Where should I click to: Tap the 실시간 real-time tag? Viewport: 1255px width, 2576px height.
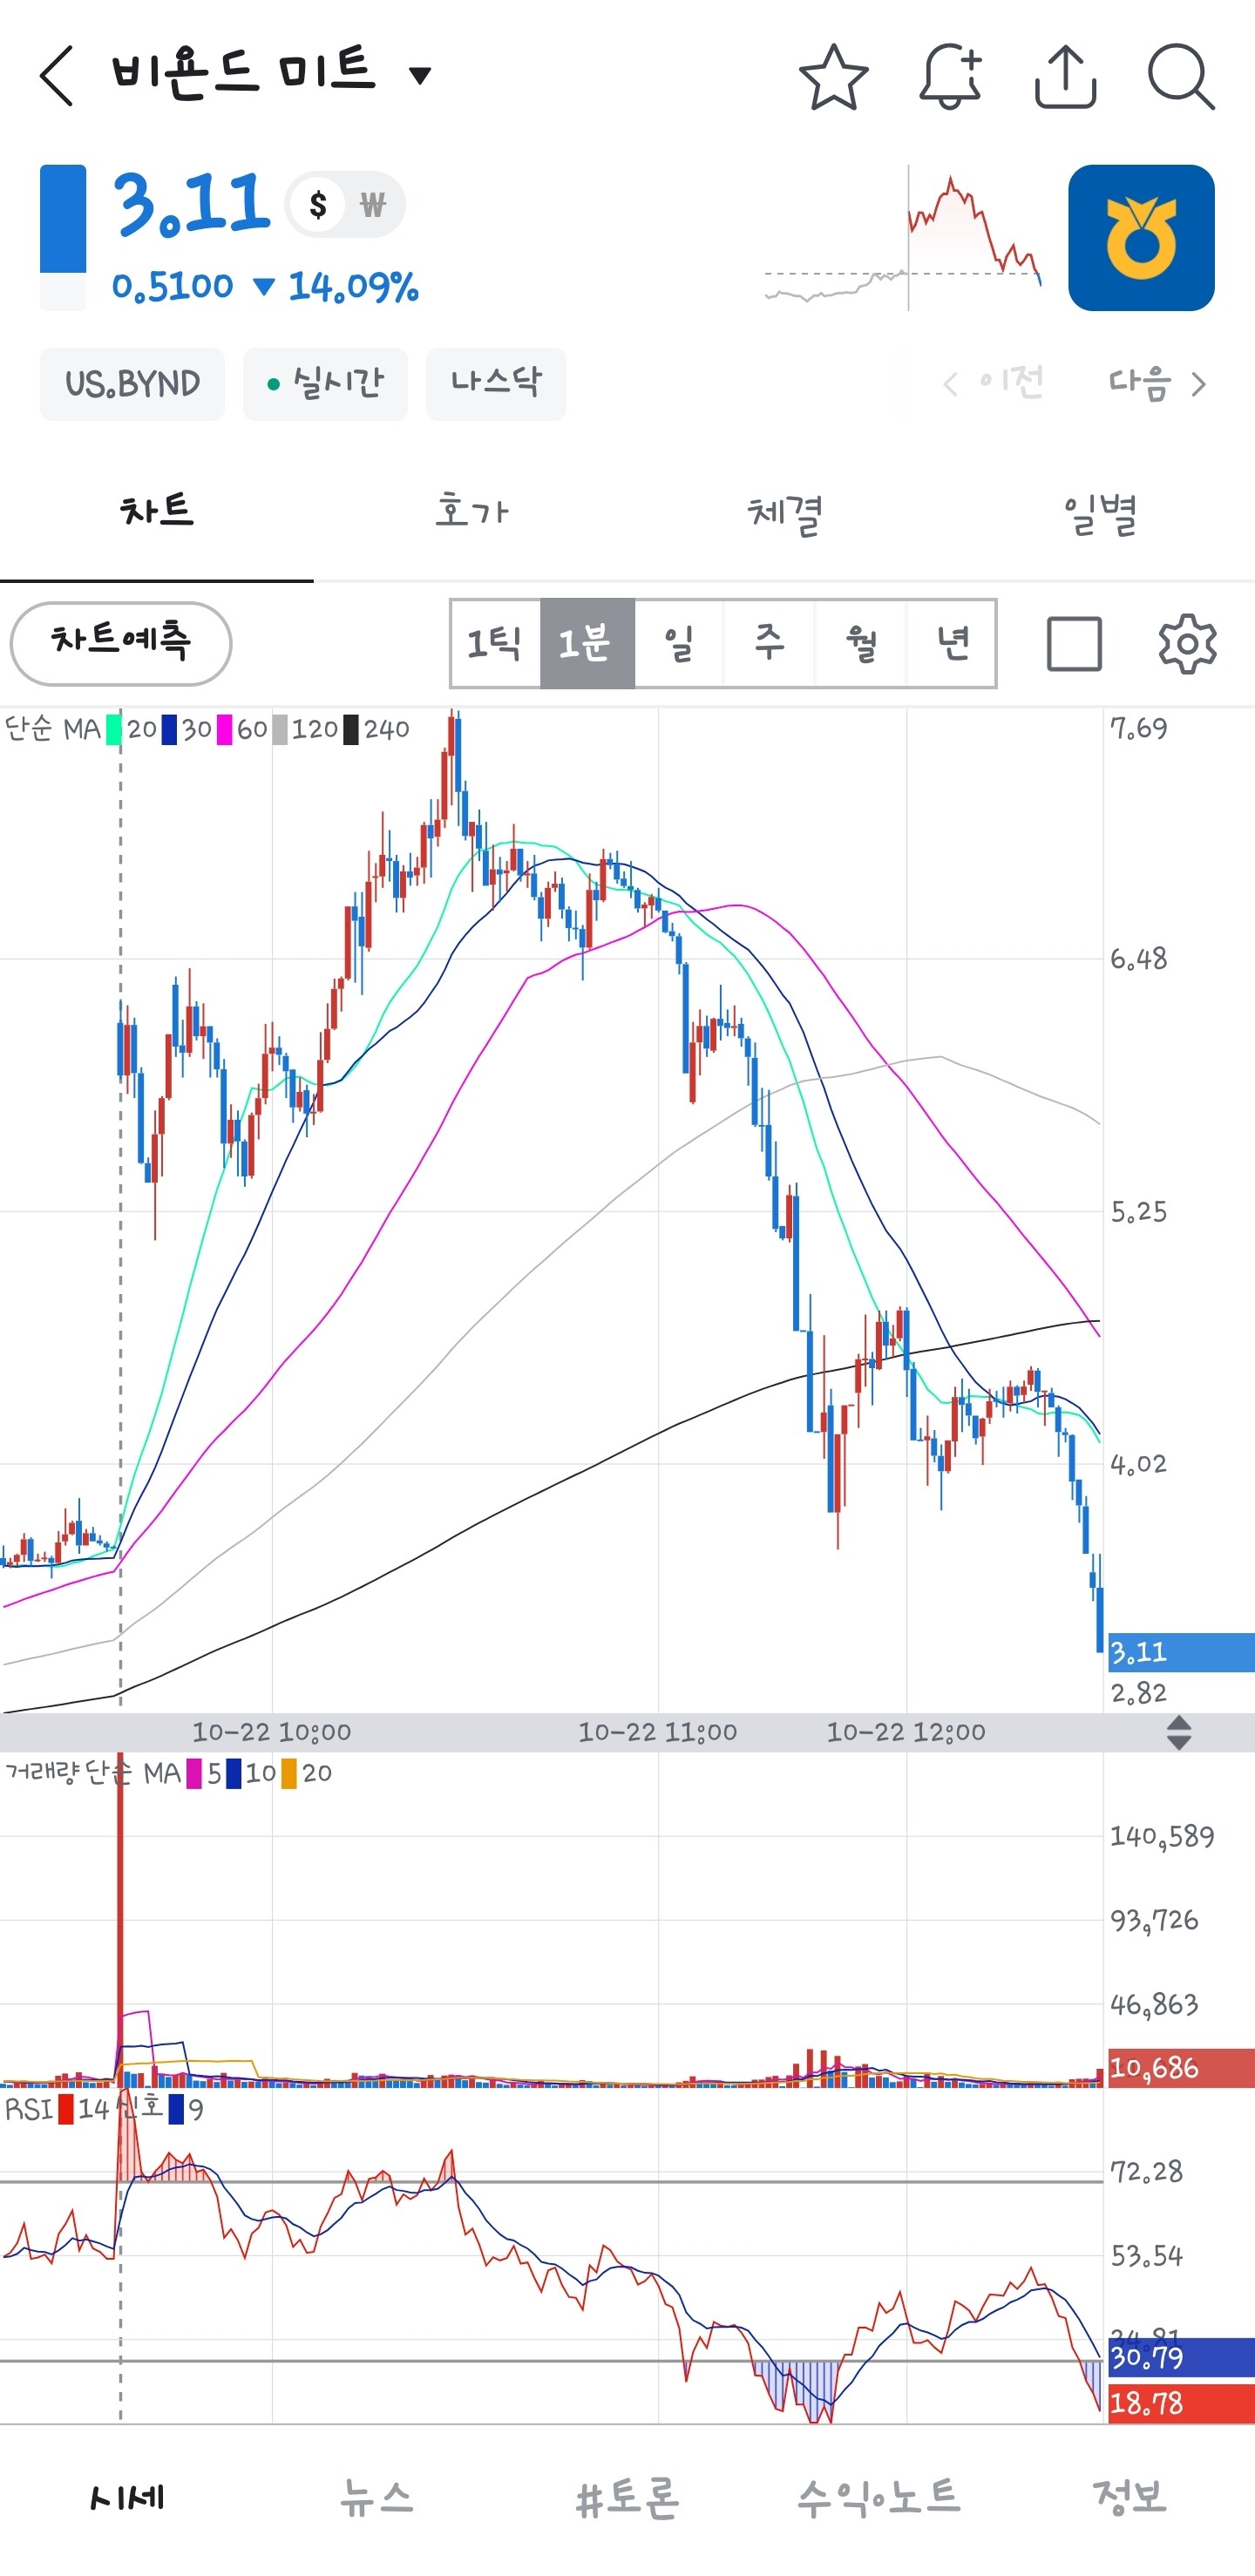(x=325, y=384)
